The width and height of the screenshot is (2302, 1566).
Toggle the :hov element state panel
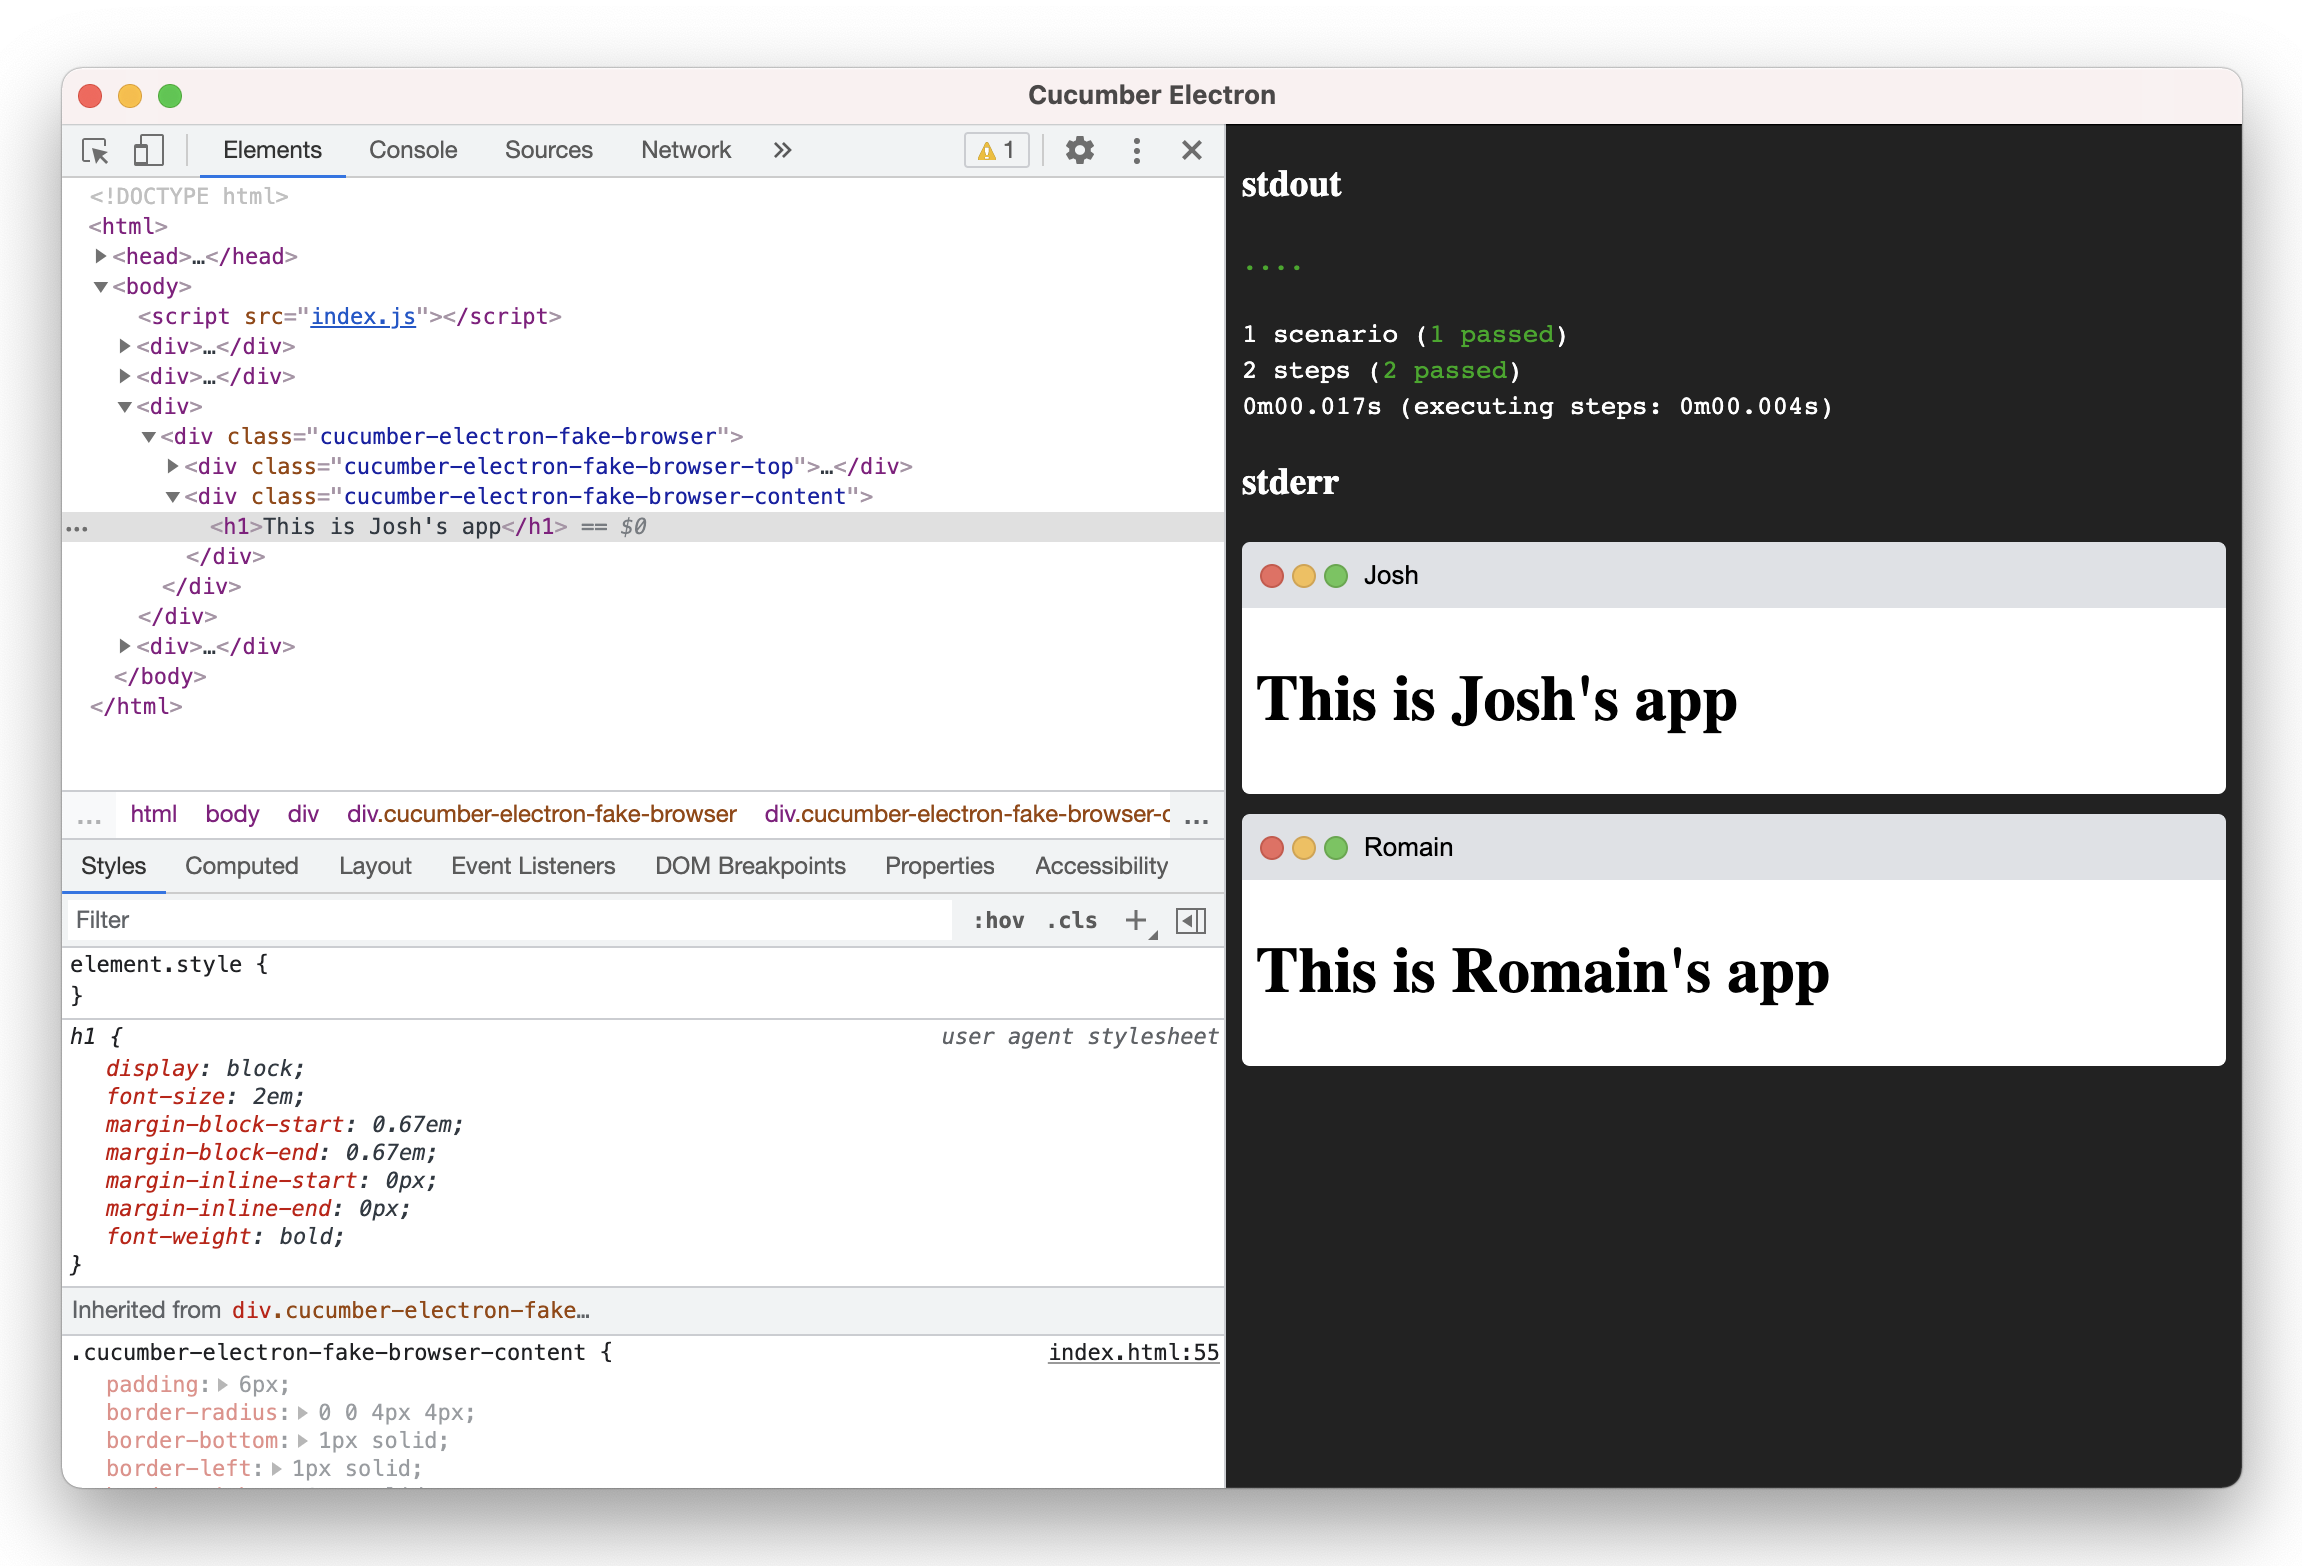(x=998, y=920)
